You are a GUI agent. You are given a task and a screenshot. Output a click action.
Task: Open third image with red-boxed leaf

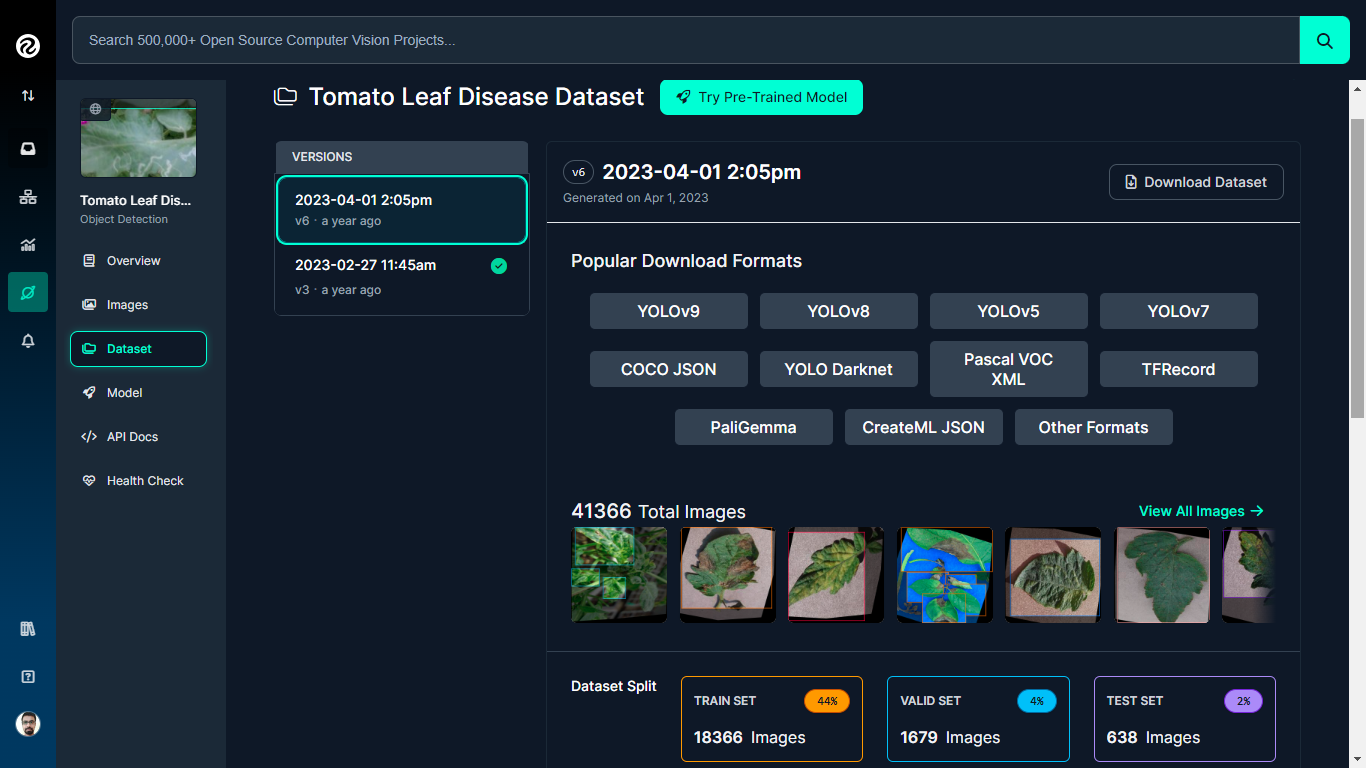coord(836,575)
